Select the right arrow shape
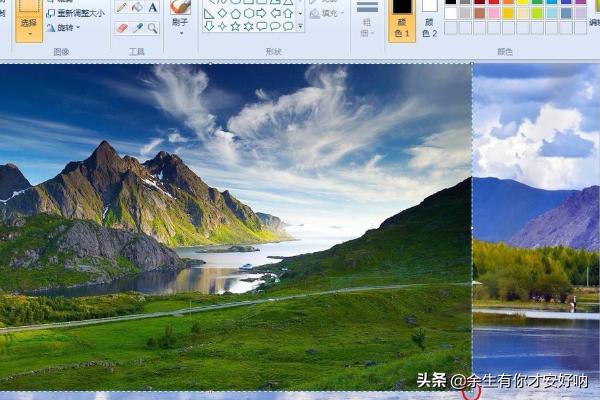 click(262, 13)
